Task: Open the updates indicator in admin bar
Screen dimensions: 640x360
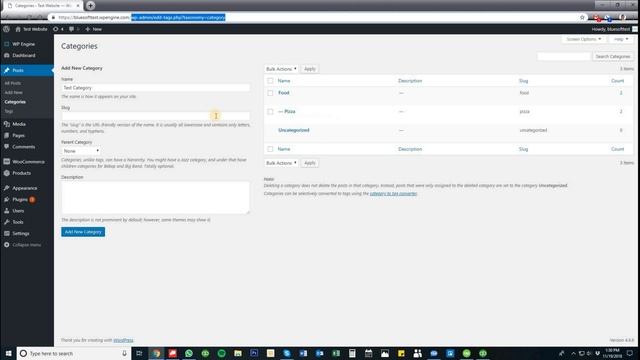Action: [x=58, y=29]
